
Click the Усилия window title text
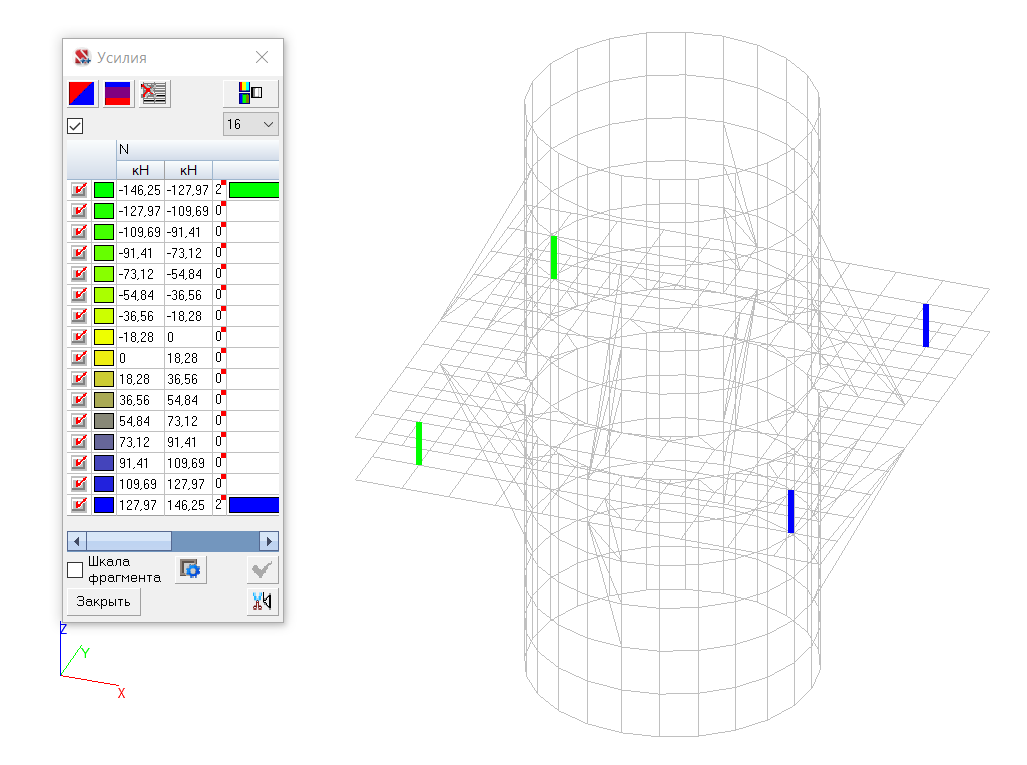click(x=122, y=58)
